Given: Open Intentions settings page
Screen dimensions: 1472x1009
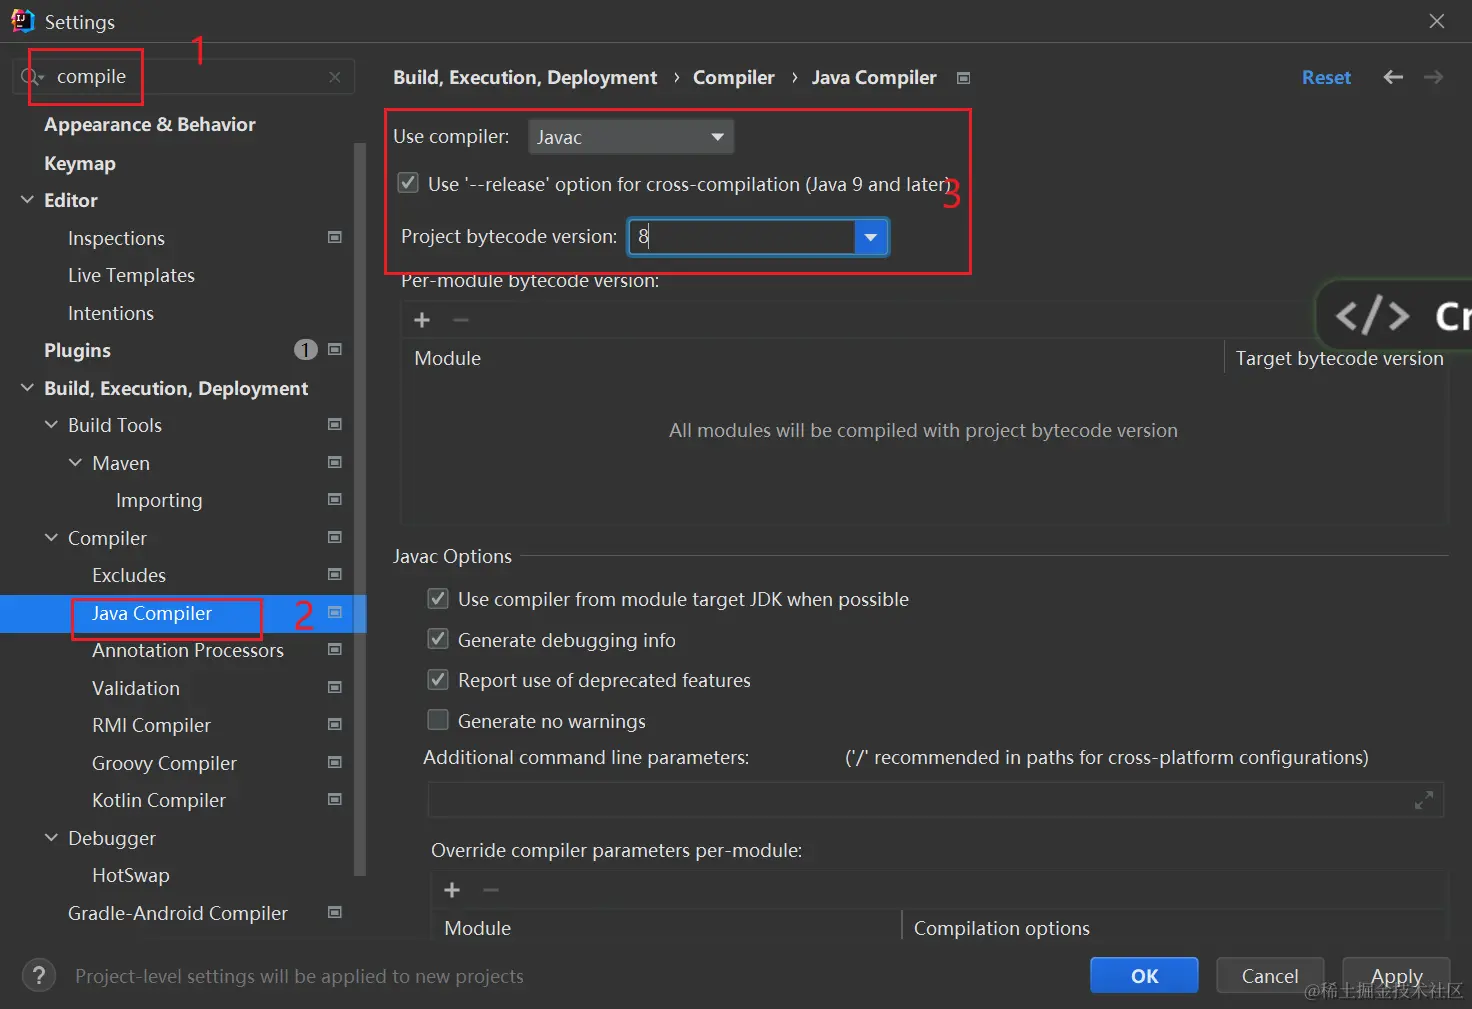Looking at the screenshot, I should 111,313.
